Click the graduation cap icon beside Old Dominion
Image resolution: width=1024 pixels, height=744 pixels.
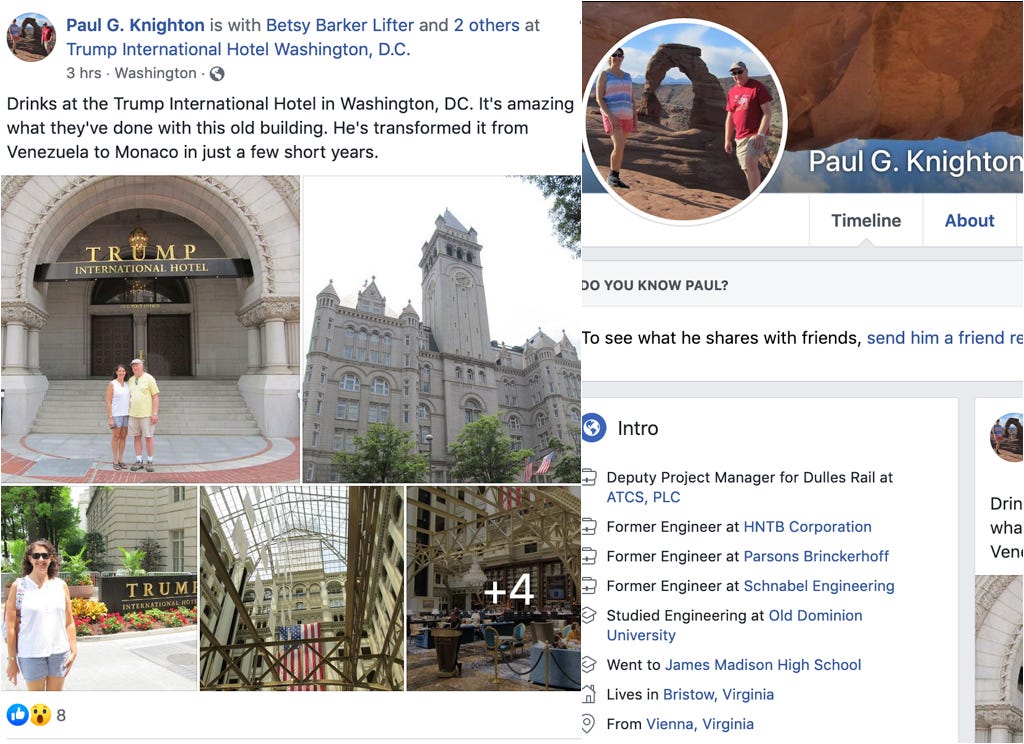(589, 615)
